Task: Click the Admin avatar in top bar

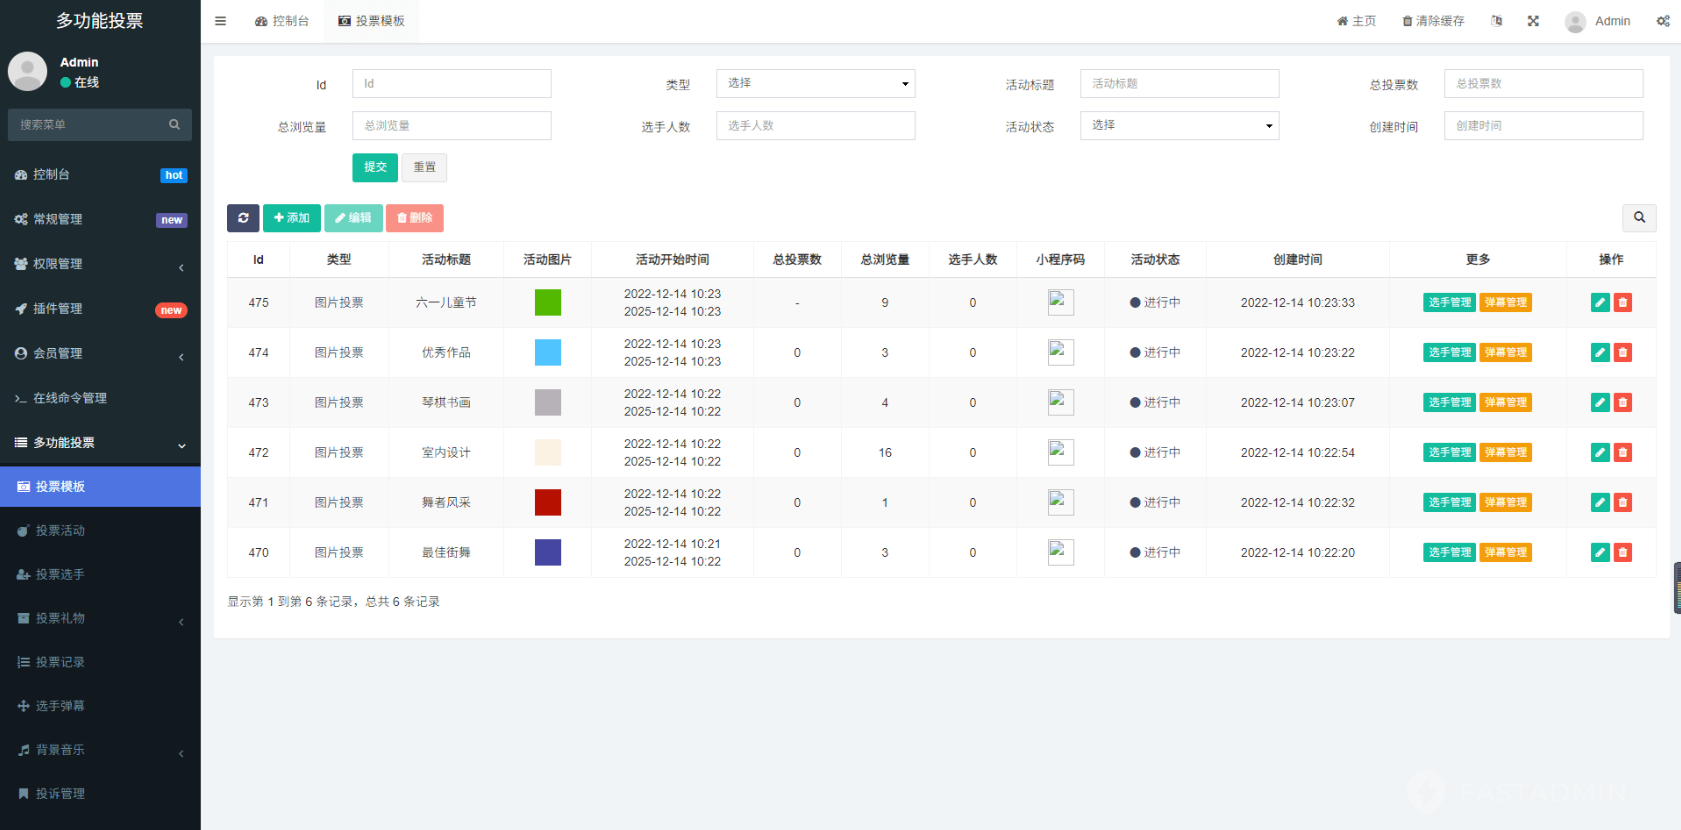Action: tap(1575, 22)
